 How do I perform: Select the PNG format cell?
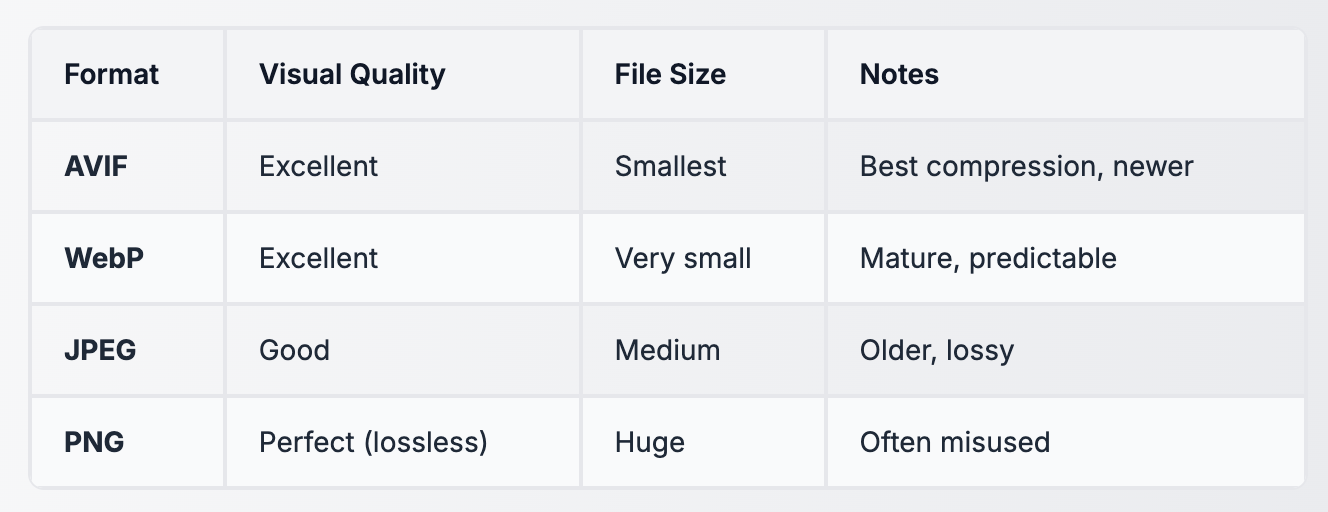pyautogui.click(x=94, y=442)
